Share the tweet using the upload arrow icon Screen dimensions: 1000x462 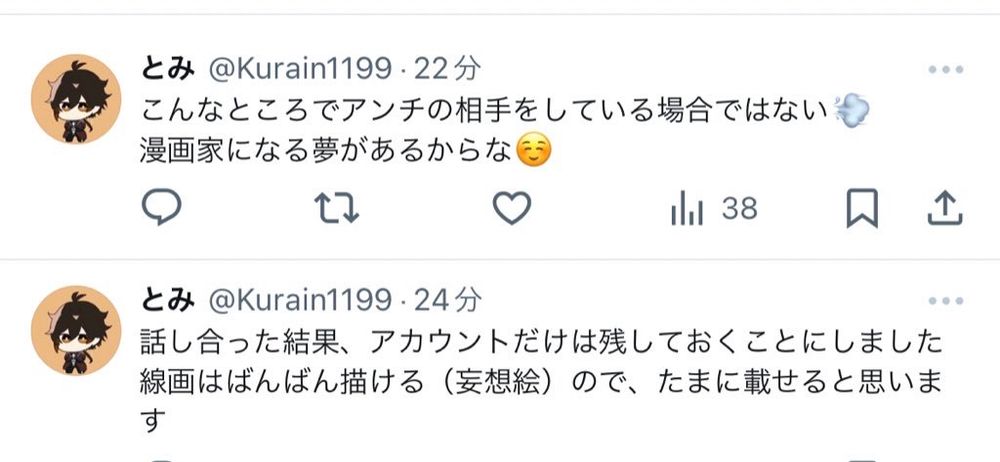coord(945,208)
